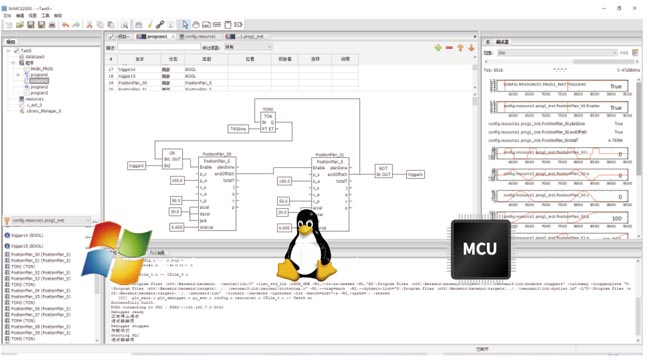Select Library_Manager_0 in the project tree
The width and height of the screenshot is (647, 360).
43,111
